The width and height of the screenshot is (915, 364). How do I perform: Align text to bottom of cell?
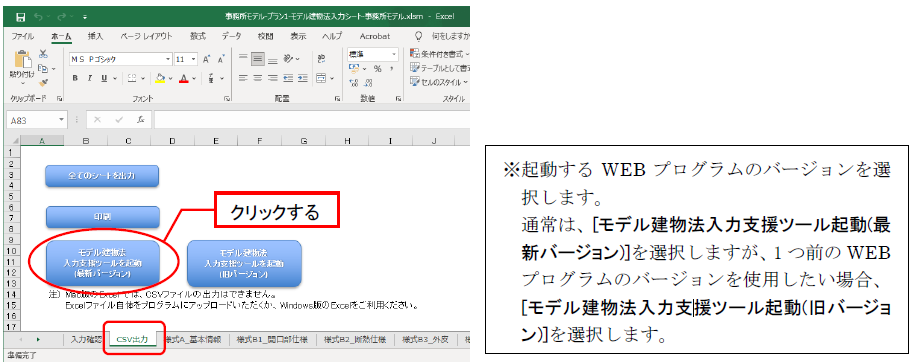(x=273, y=60)
